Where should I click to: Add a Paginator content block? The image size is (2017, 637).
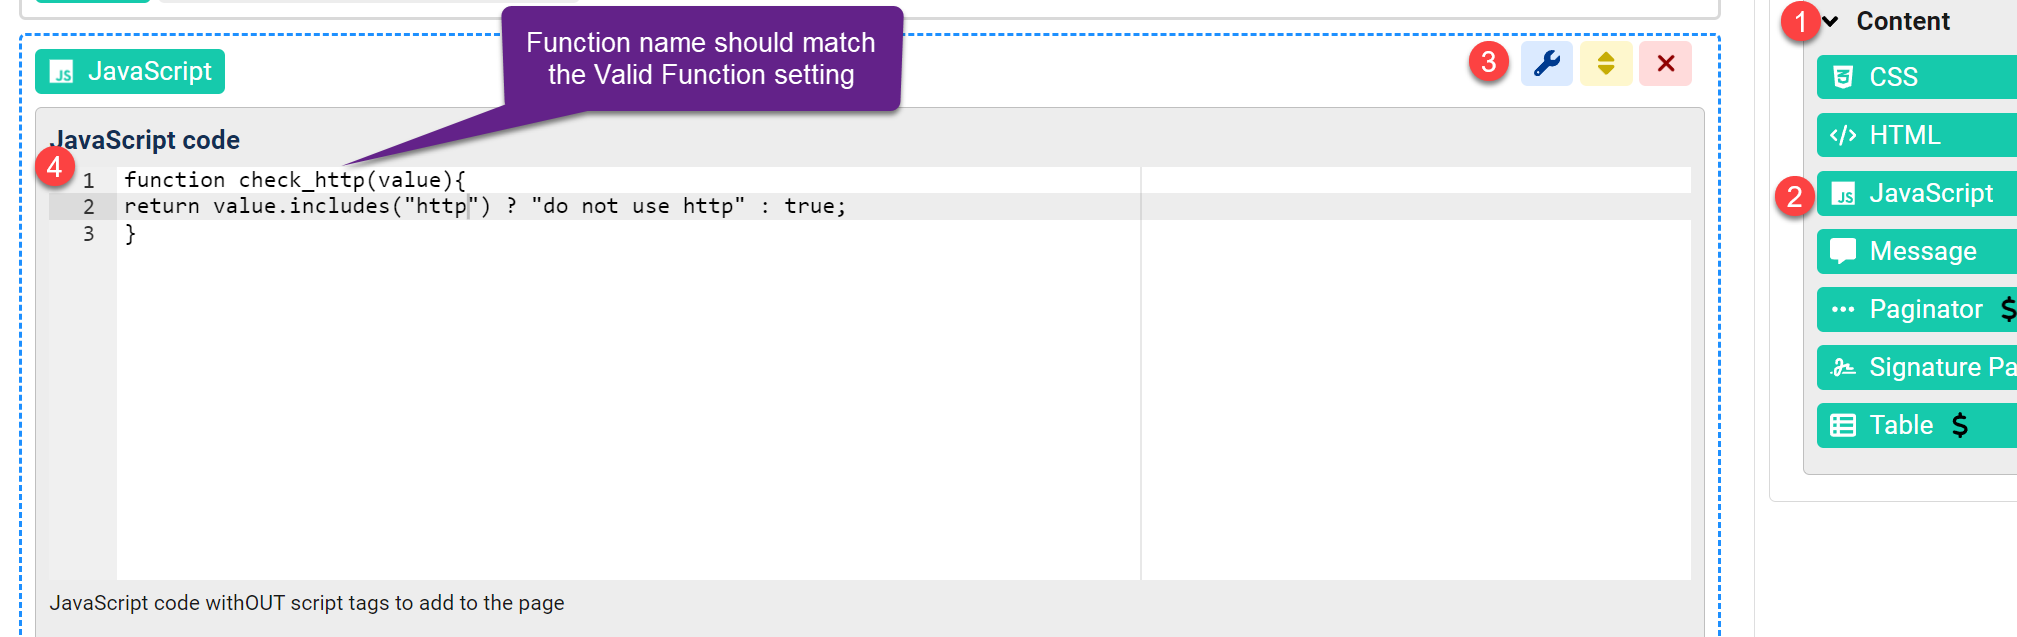click(x=1925, y=309)
